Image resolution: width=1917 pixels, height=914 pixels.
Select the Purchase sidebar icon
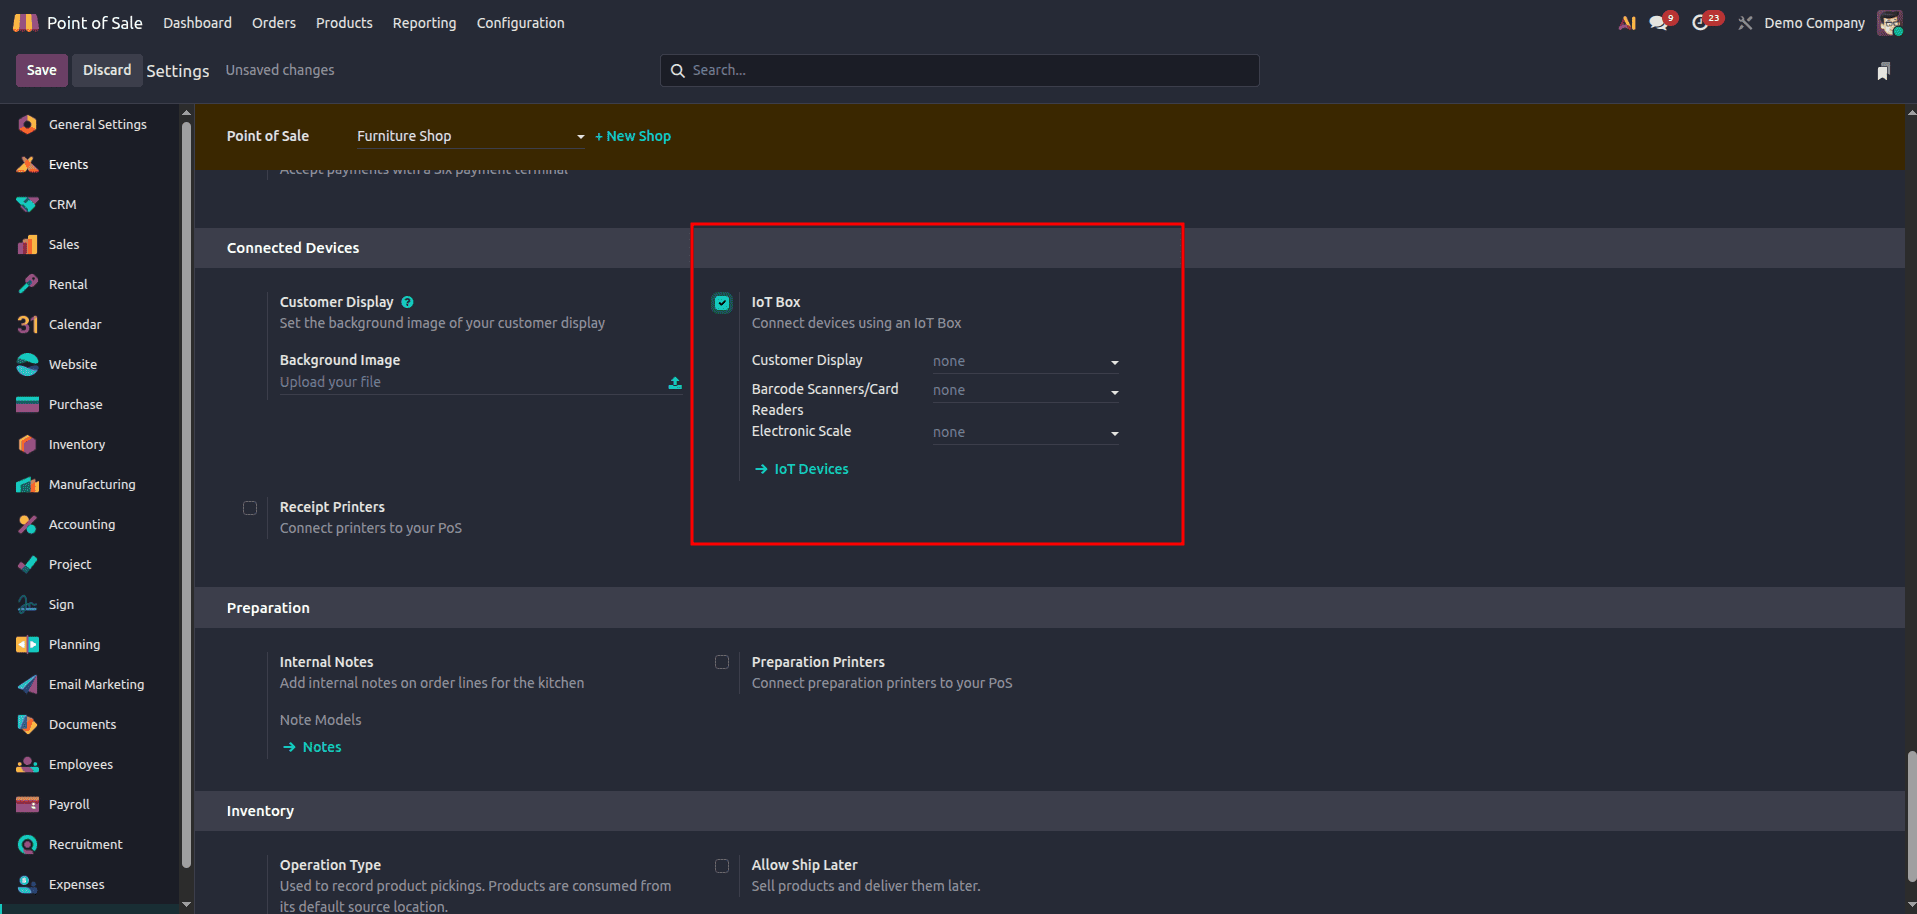click(x=28, y=404)
